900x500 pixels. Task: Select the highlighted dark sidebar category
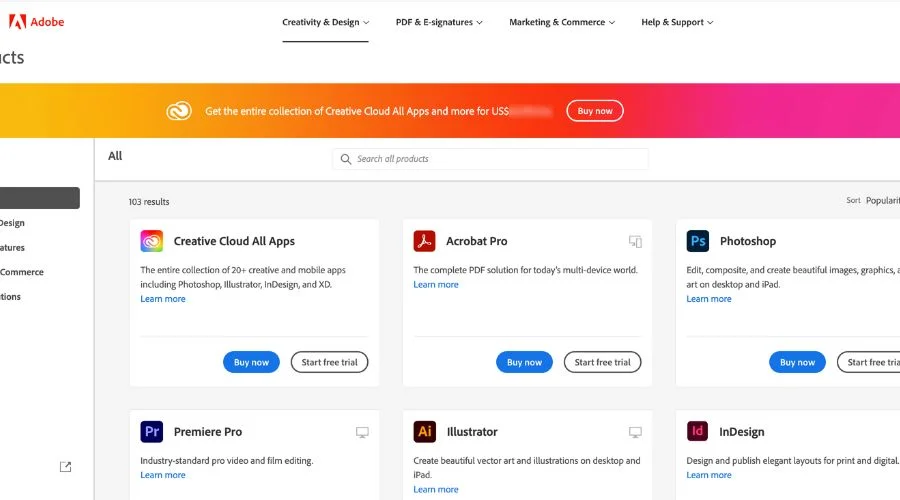[x=40, y=198]
